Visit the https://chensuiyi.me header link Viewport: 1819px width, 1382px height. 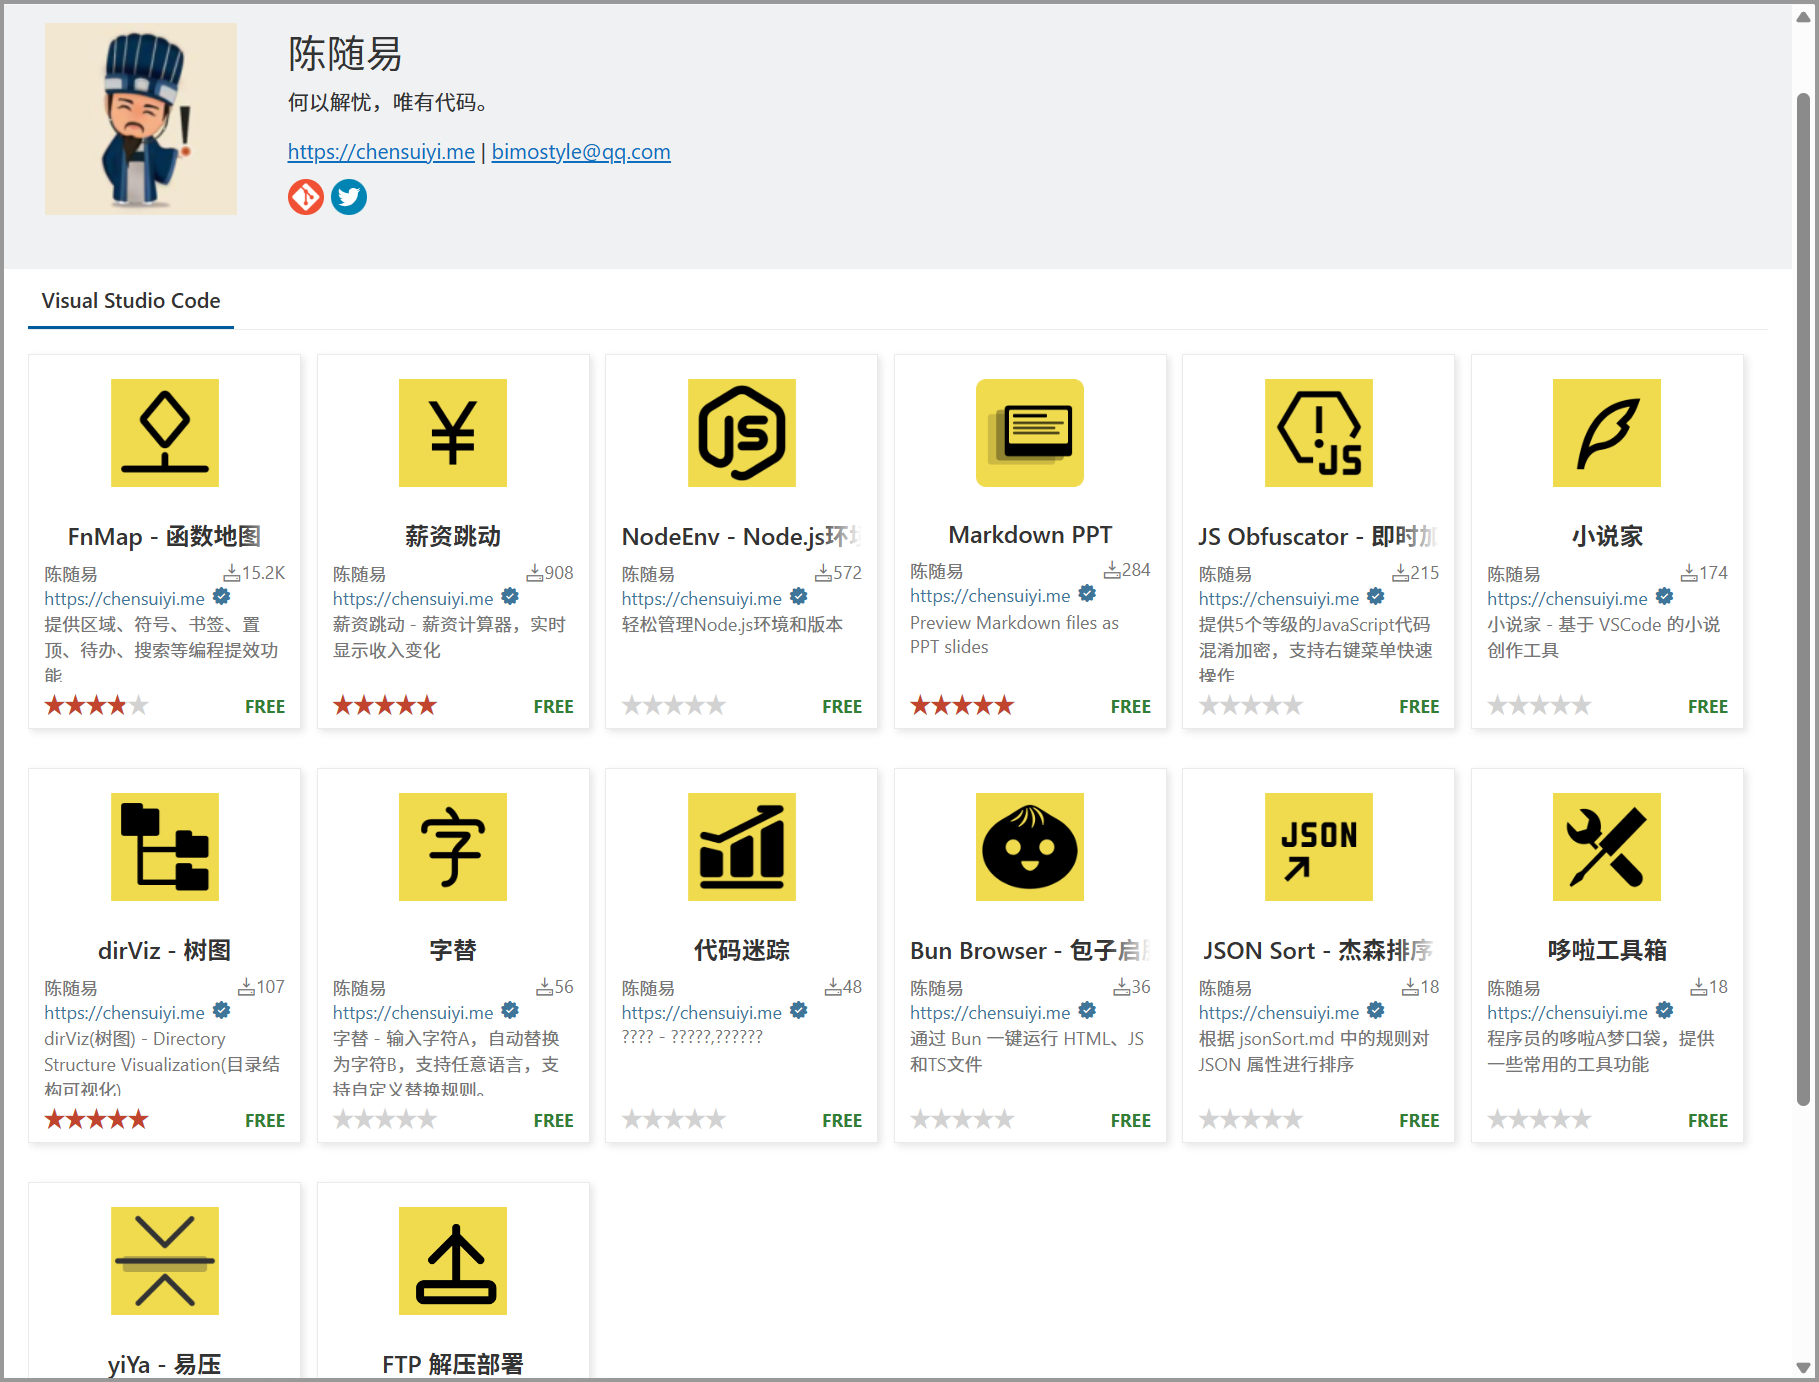point(381,152)
